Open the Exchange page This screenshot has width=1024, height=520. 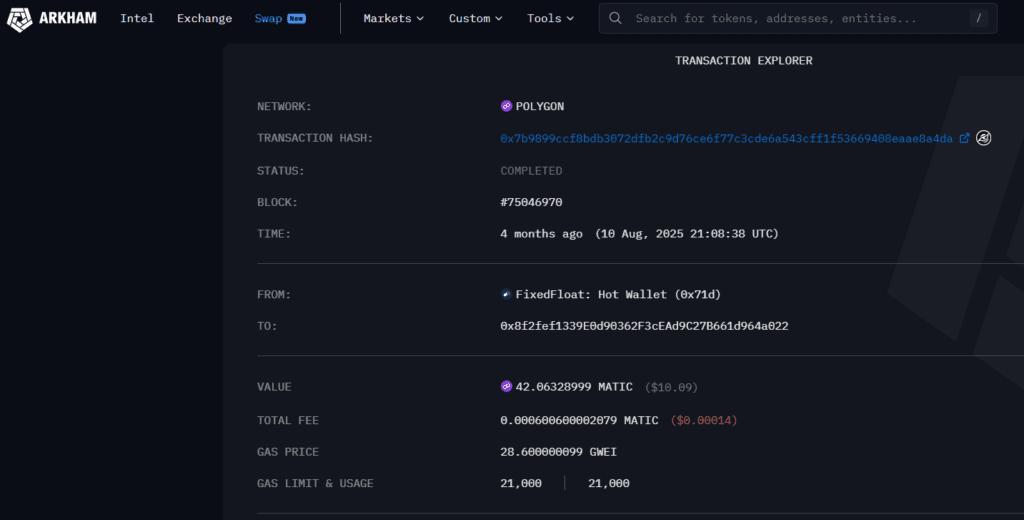tap(204, 18)
